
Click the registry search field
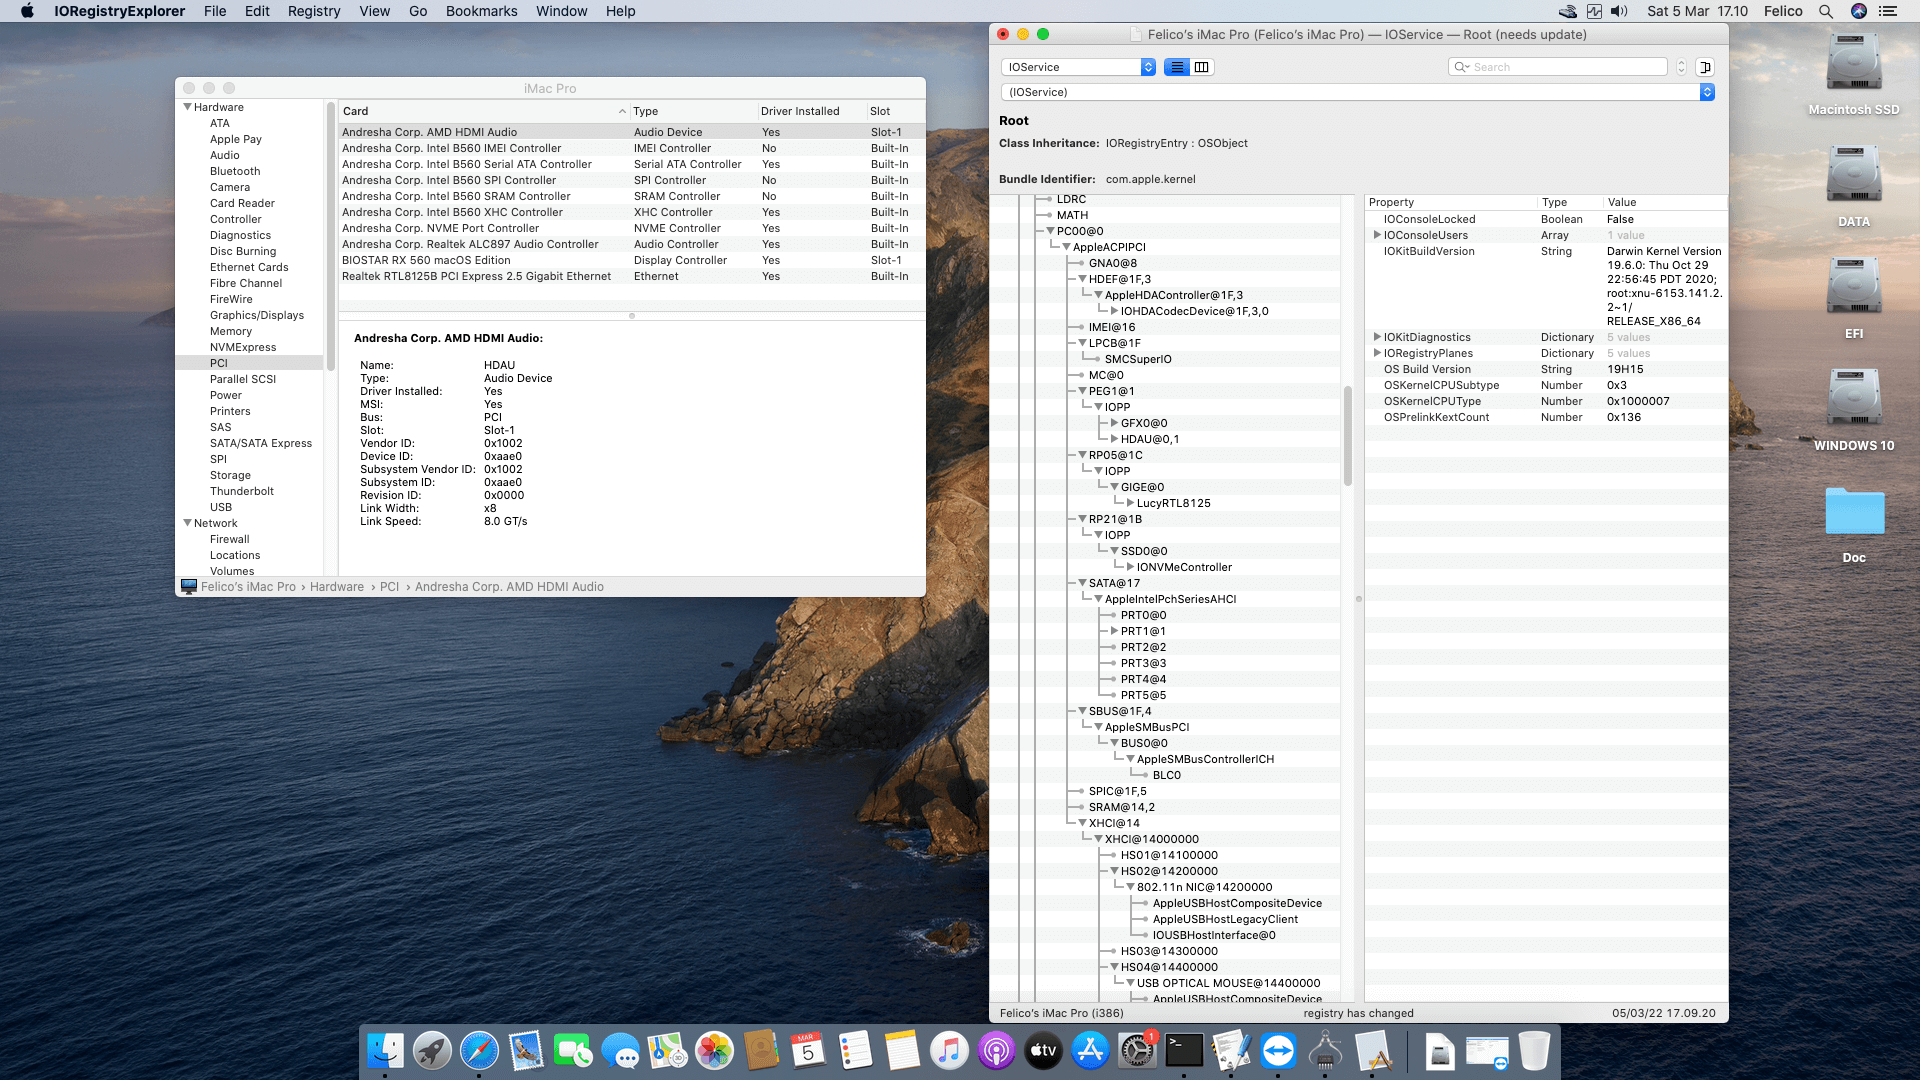1558,67
